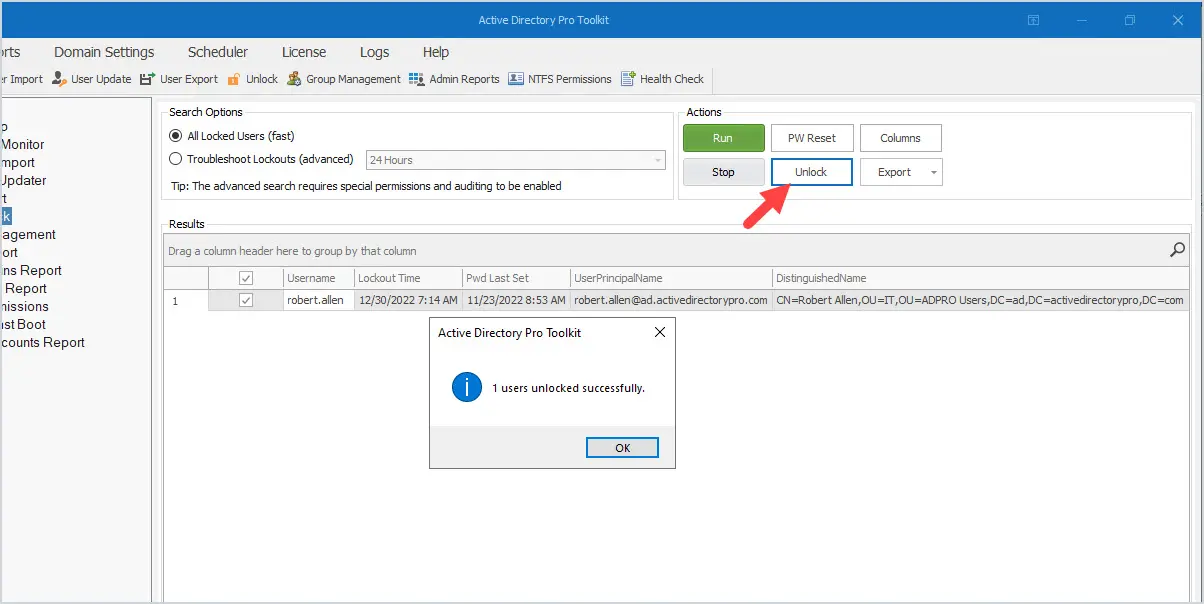
Task: Click the CN=Robert Allen distinguished name cell
Action: coord(980,300)
